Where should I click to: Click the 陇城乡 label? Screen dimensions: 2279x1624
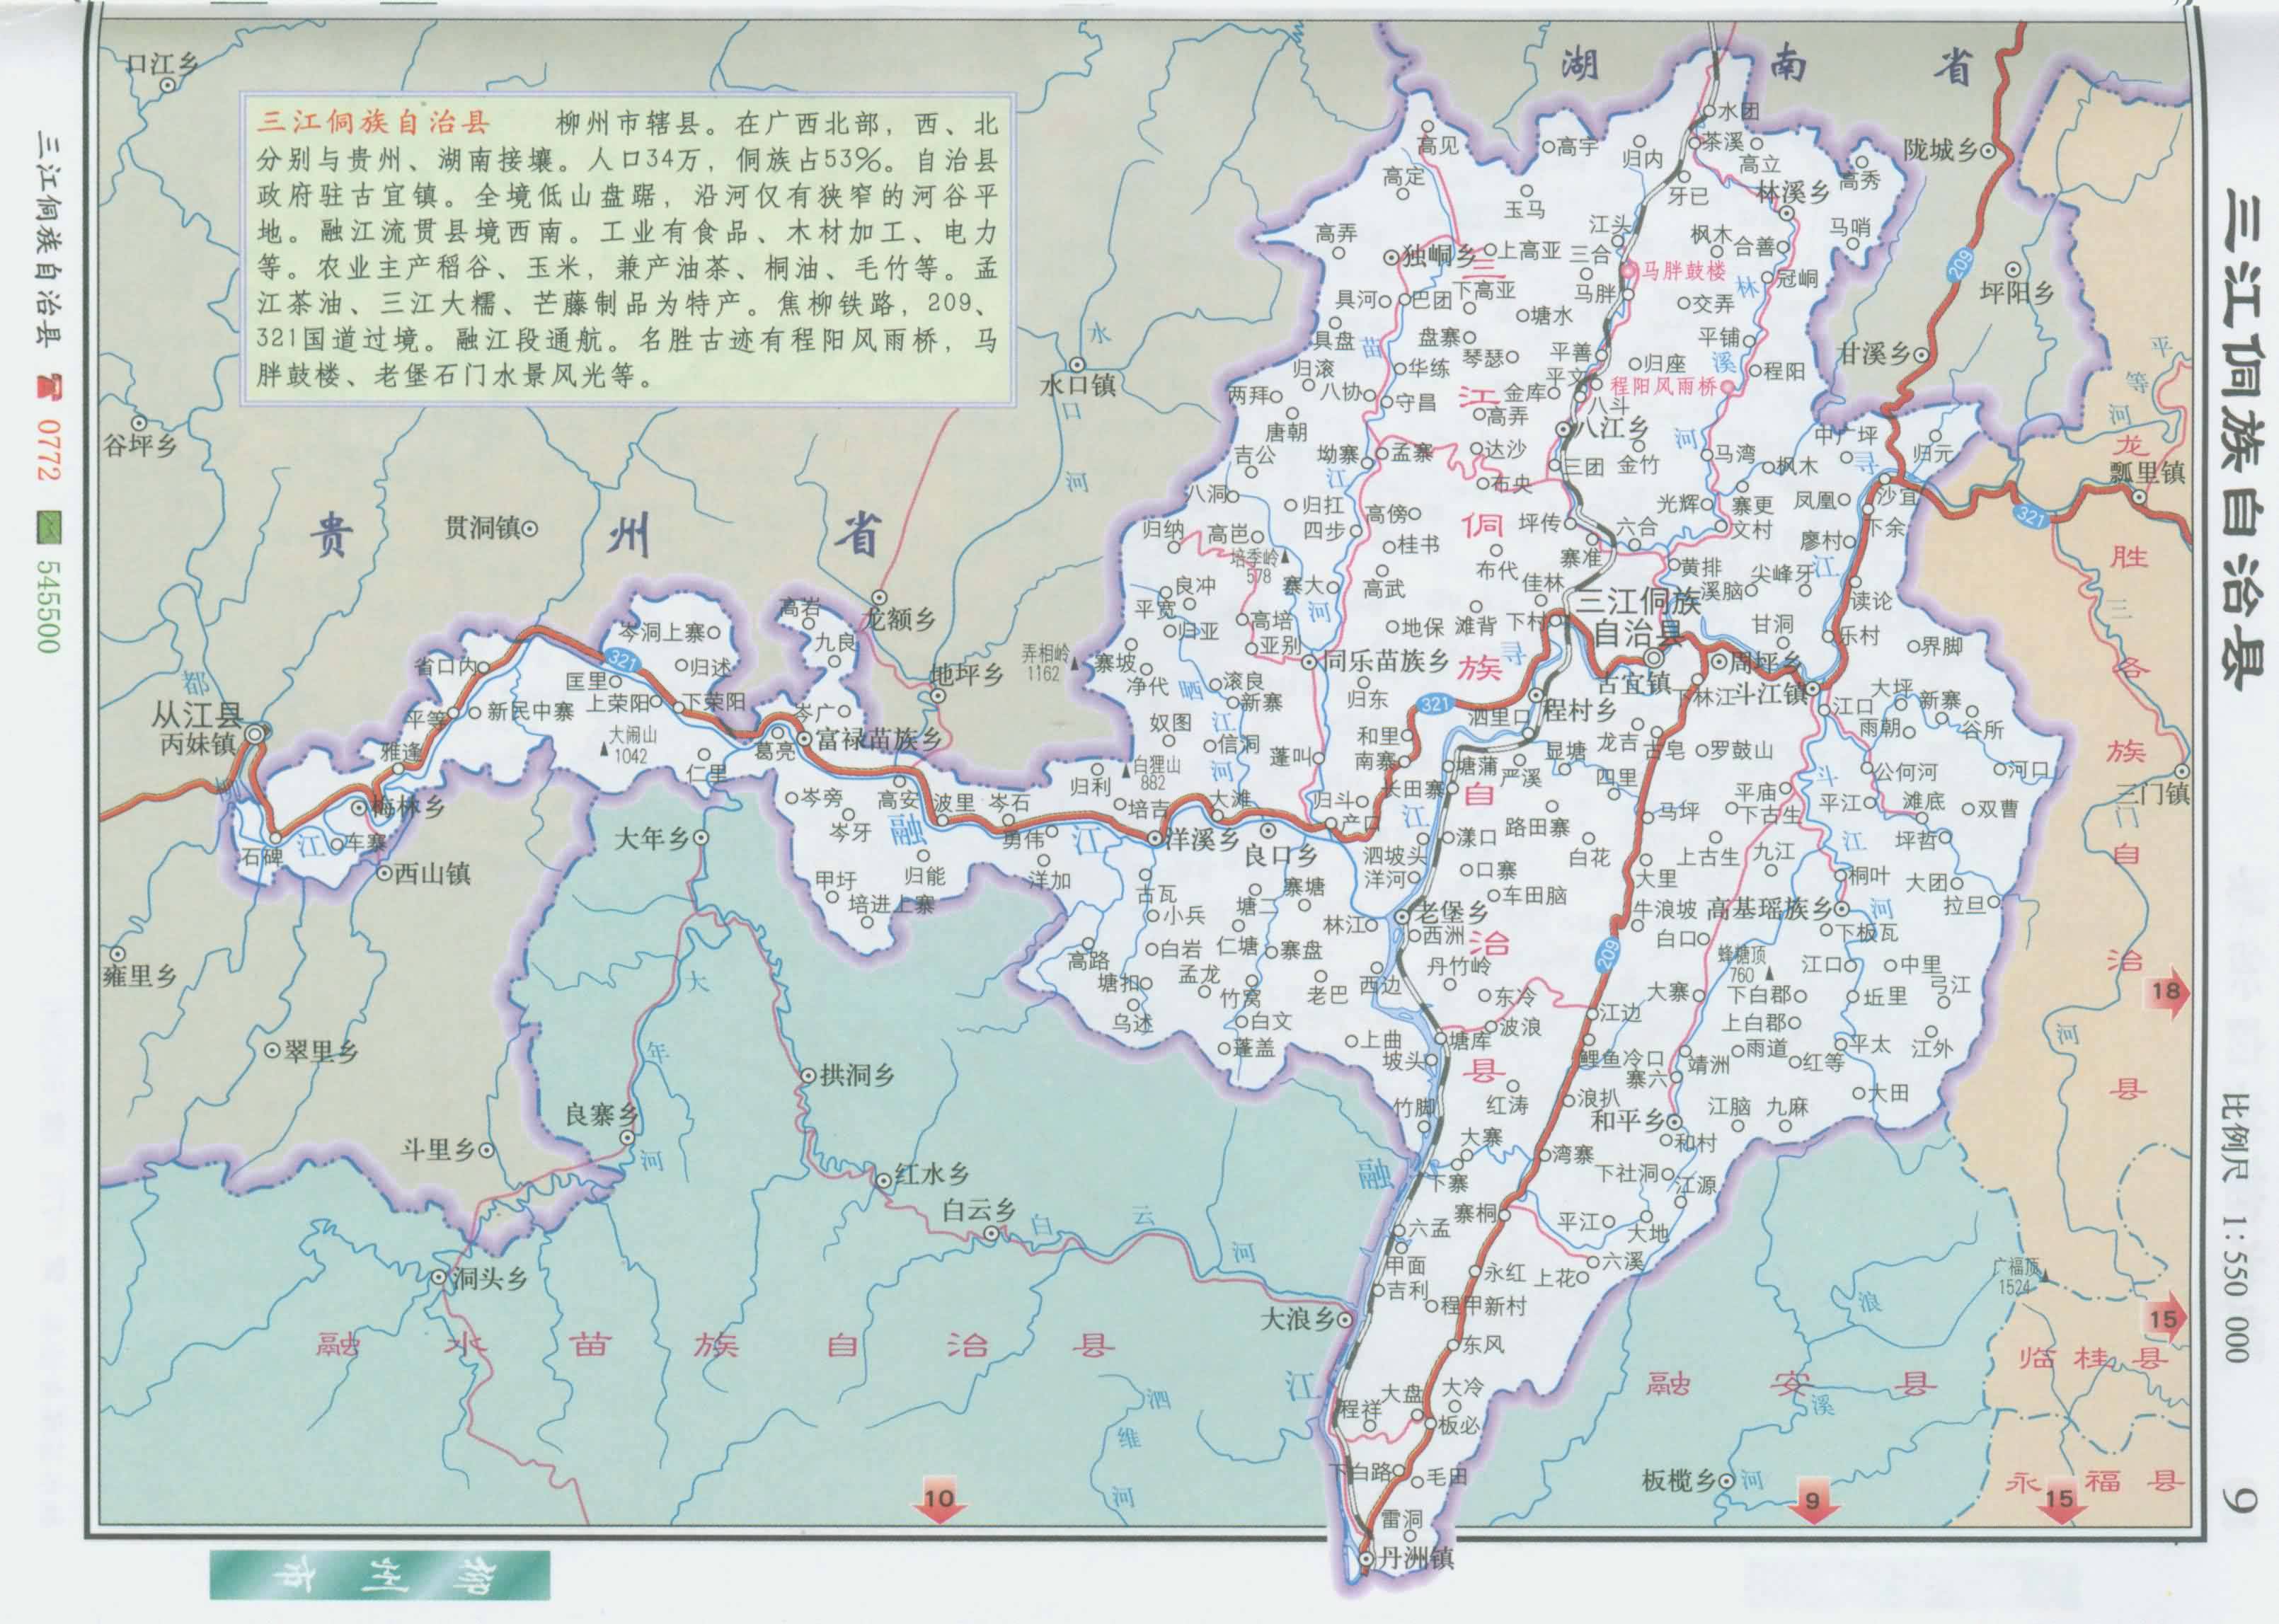click(x=1941, y=151)
